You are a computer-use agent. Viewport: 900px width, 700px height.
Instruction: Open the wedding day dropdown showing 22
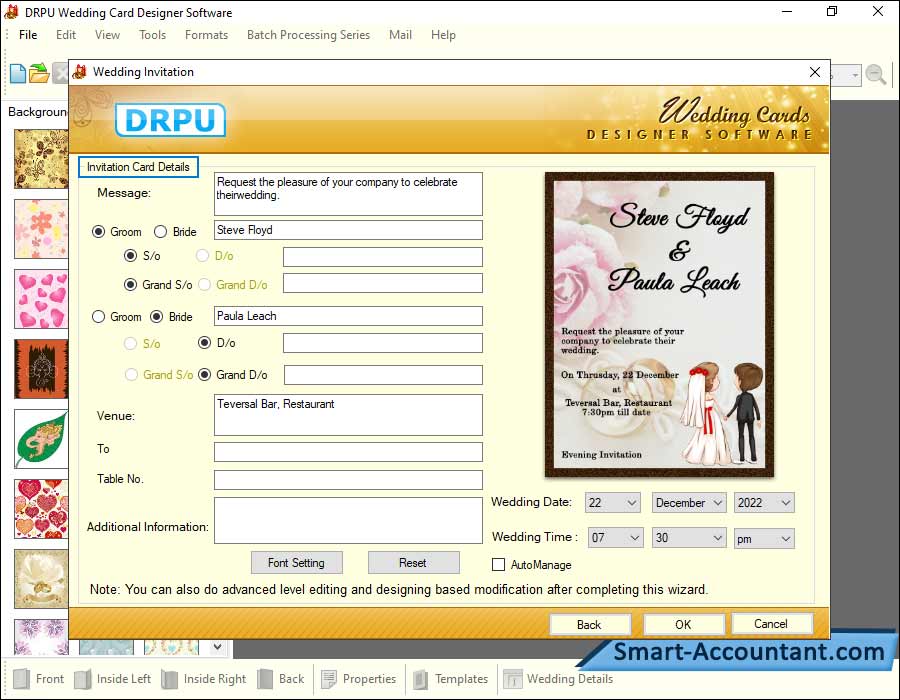tap(612, 503)
